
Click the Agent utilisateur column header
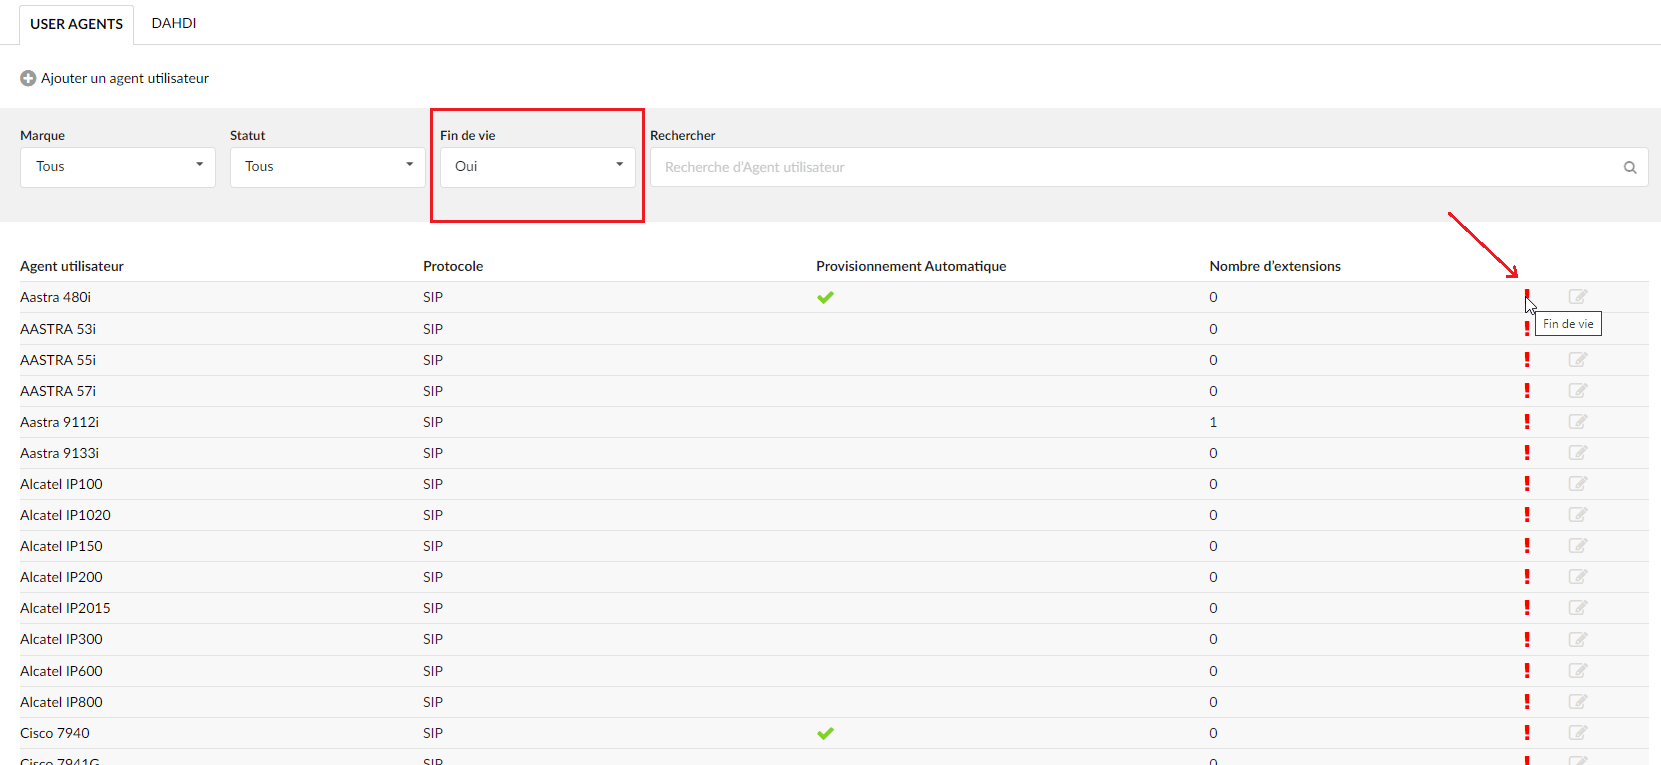(x=72, y=266)
